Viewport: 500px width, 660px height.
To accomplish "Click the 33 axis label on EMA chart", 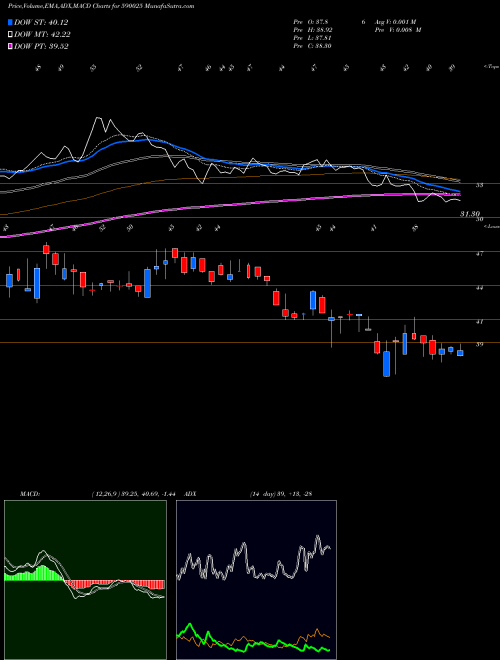I will pyautogui.click(x=479, y=185).
